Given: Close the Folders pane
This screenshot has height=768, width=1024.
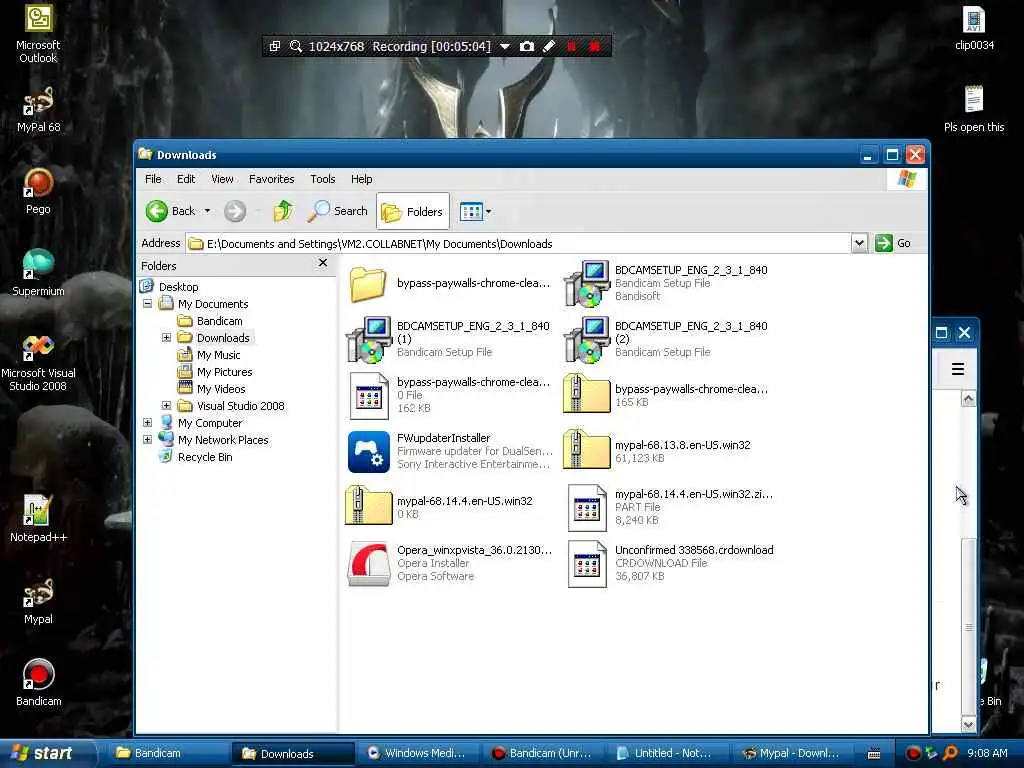Looking at the screenshot, I should [x=323, y=263].
